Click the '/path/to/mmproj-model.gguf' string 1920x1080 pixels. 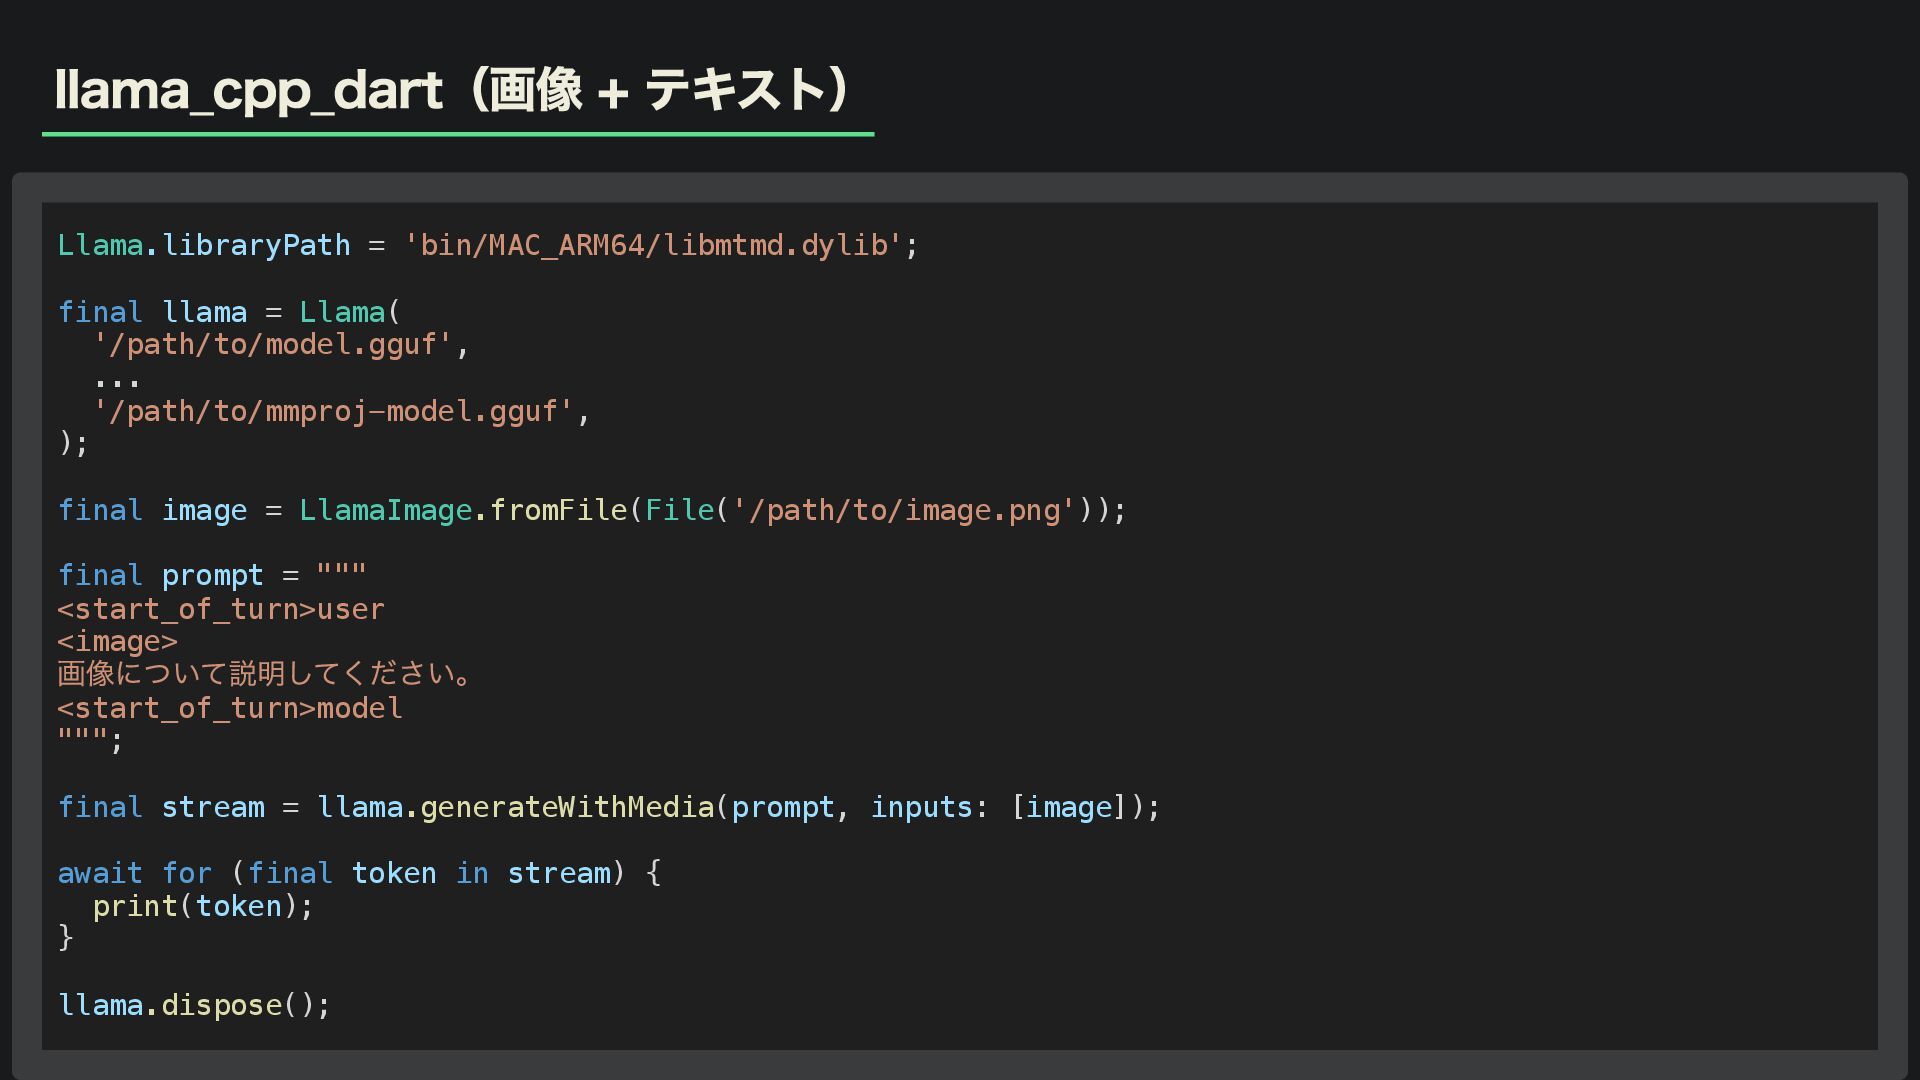click(333, 411)
